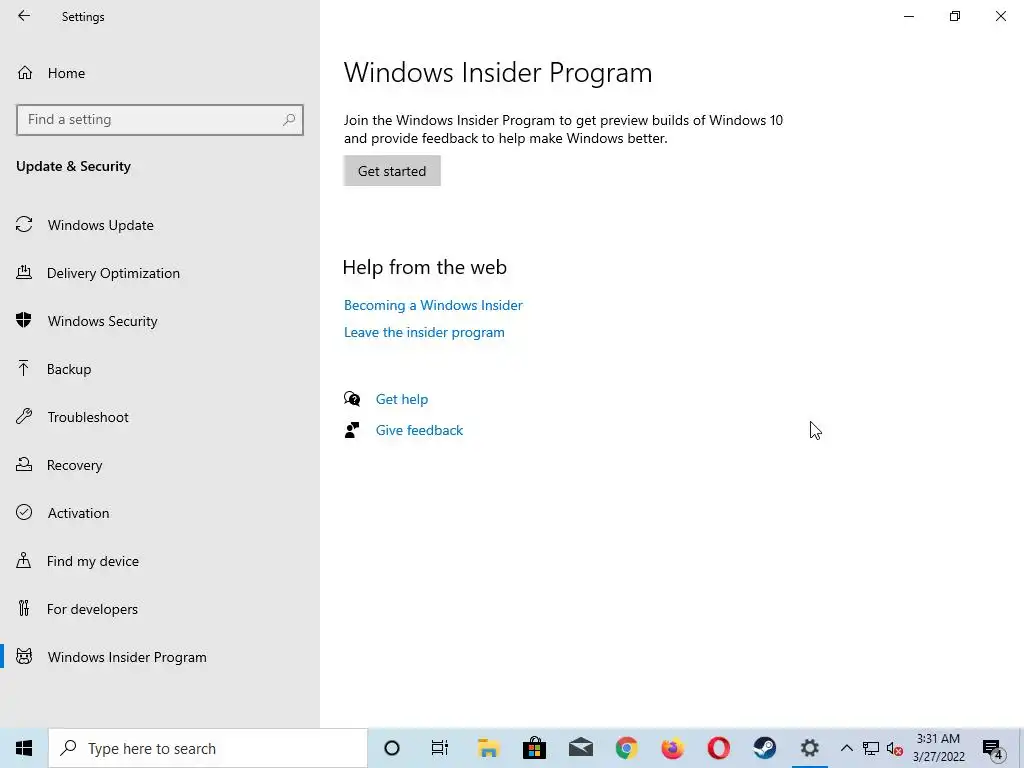Open Steam from the taskbar
The image size is (1024, 768).
point(765,748)
